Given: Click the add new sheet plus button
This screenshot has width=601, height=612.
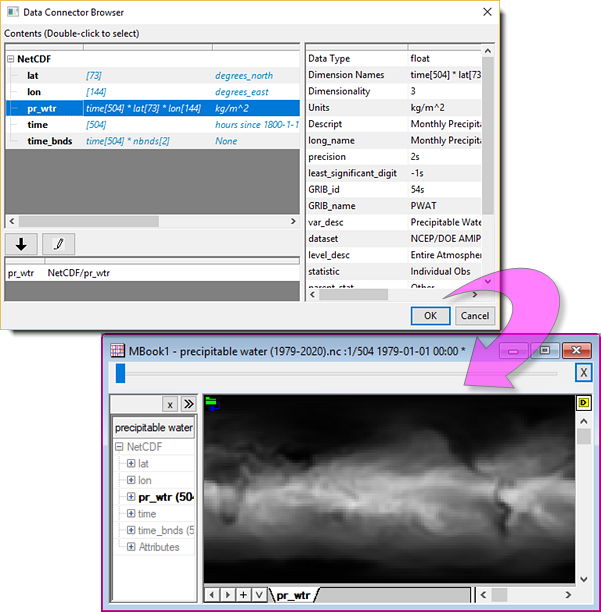Looking at the screenshot, I should pos(243,594).
